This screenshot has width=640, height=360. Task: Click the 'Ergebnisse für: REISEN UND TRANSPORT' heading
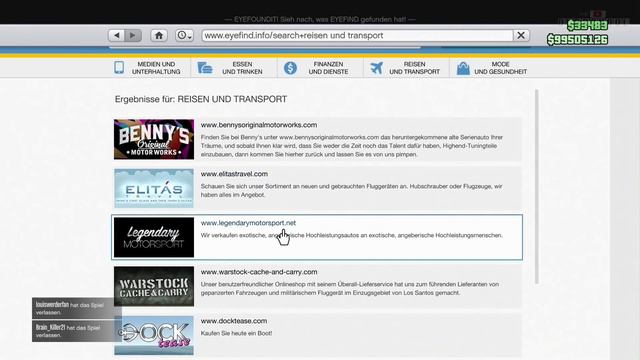pos(201,99)
